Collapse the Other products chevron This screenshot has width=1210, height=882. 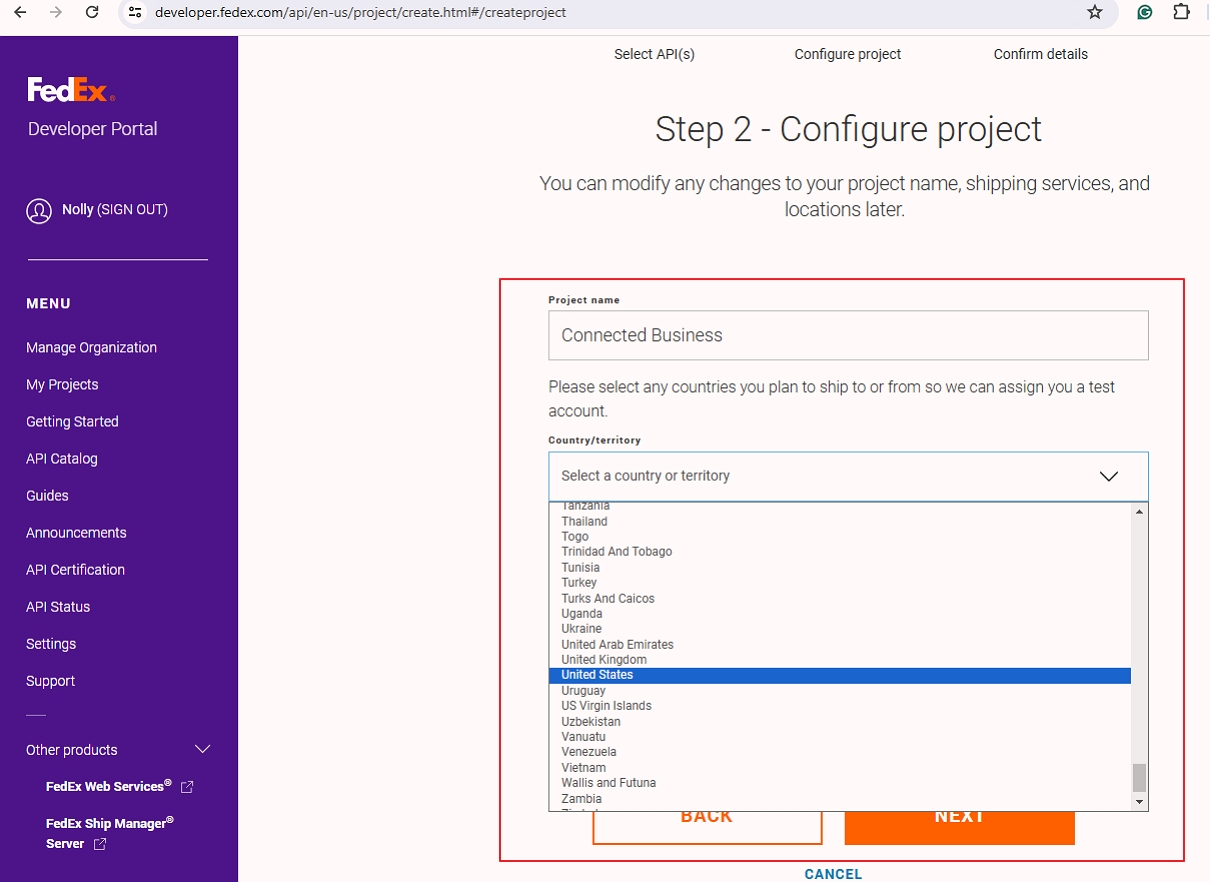pyautogui.click(x=203, y=749)
